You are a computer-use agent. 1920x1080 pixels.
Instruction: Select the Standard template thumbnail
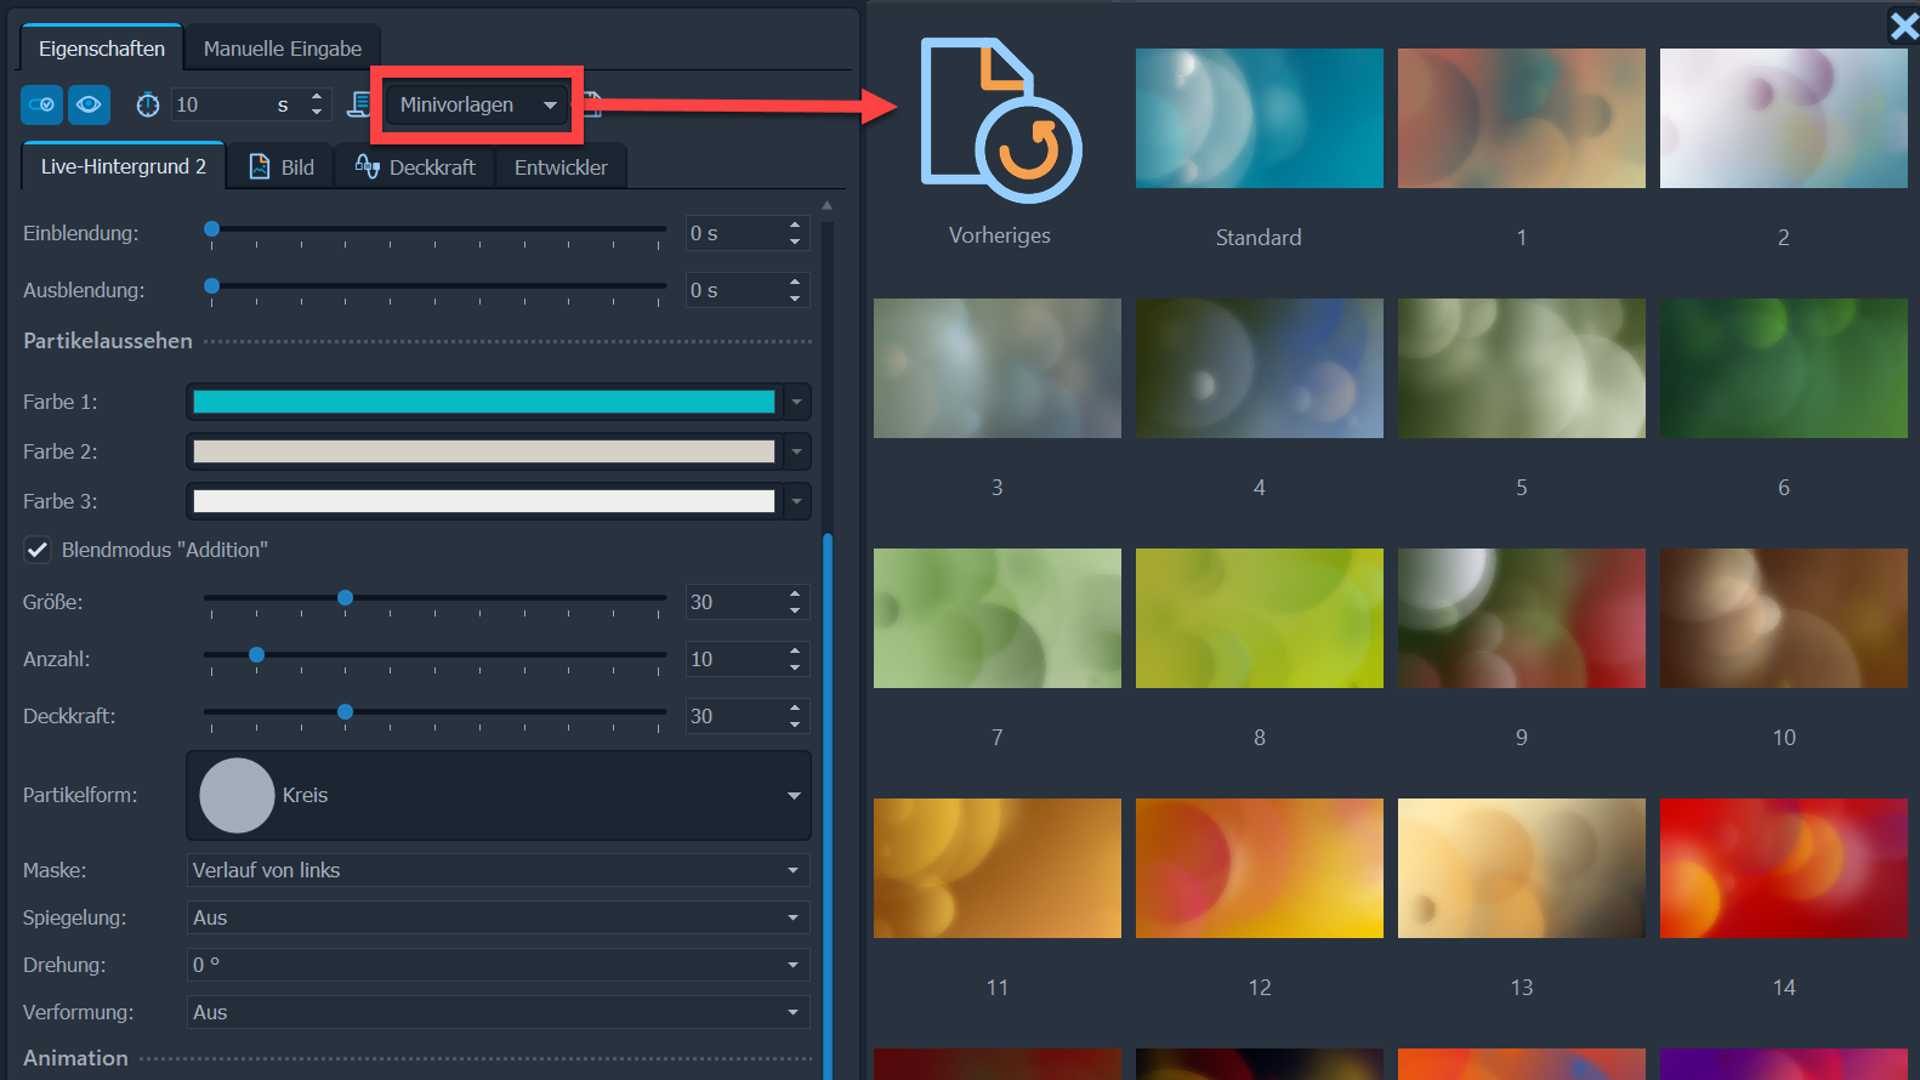[x=1259, y=118]
